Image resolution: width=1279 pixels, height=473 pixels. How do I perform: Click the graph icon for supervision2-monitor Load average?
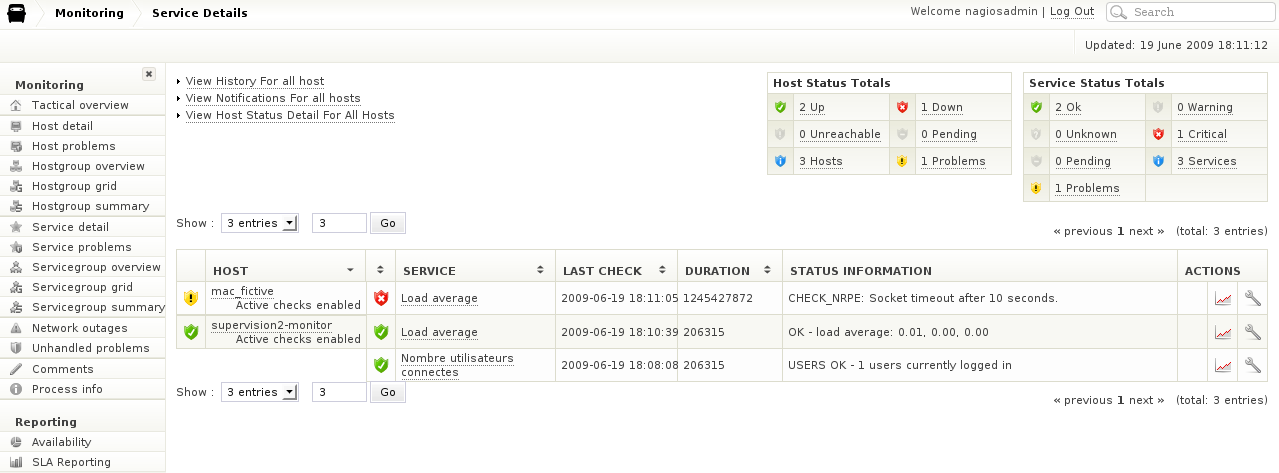pos(1223,332)
